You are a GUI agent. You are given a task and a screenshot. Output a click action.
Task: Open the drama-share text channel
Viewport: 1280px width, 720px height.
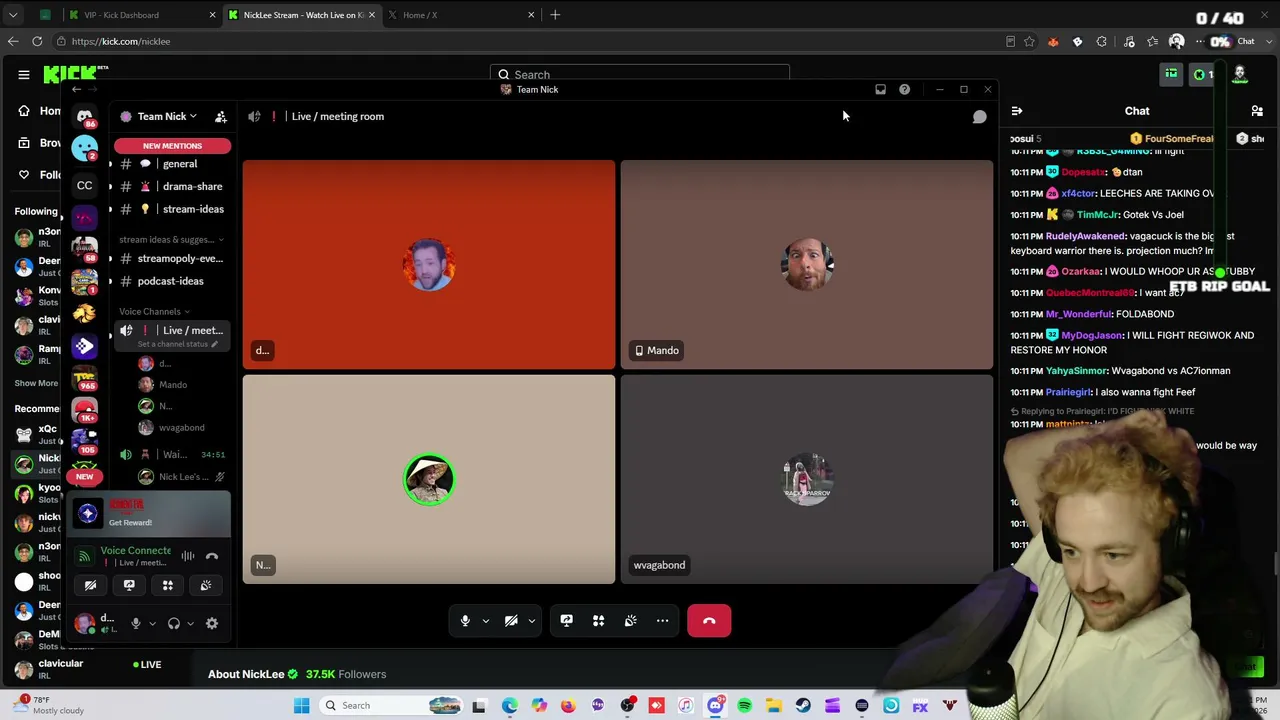coord(170,187)
